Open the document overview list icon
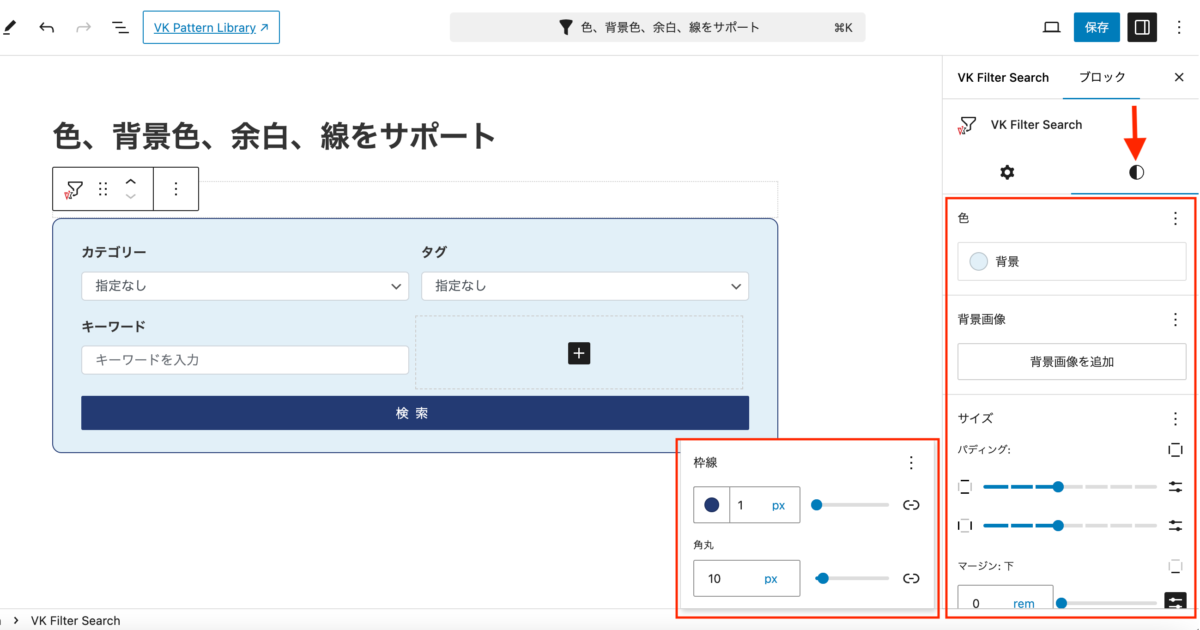 [x=120, y=27]
